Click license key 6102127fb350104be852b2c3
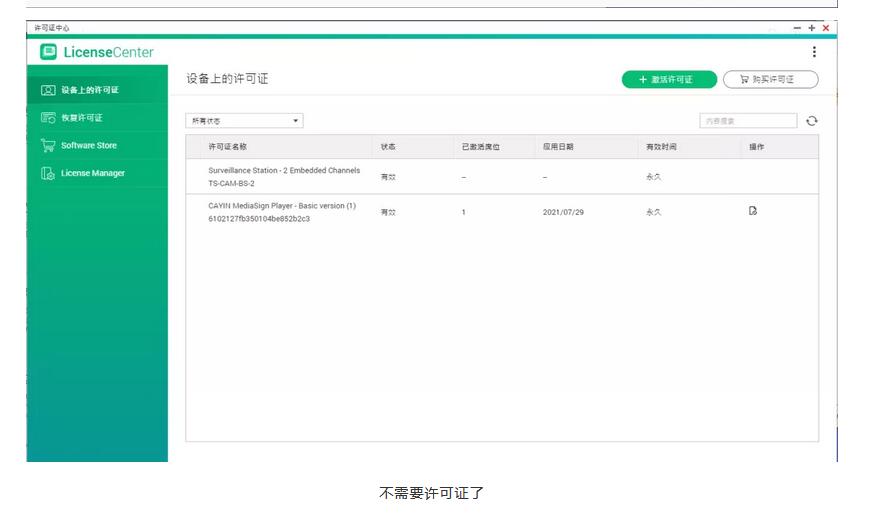 (259, 218)
